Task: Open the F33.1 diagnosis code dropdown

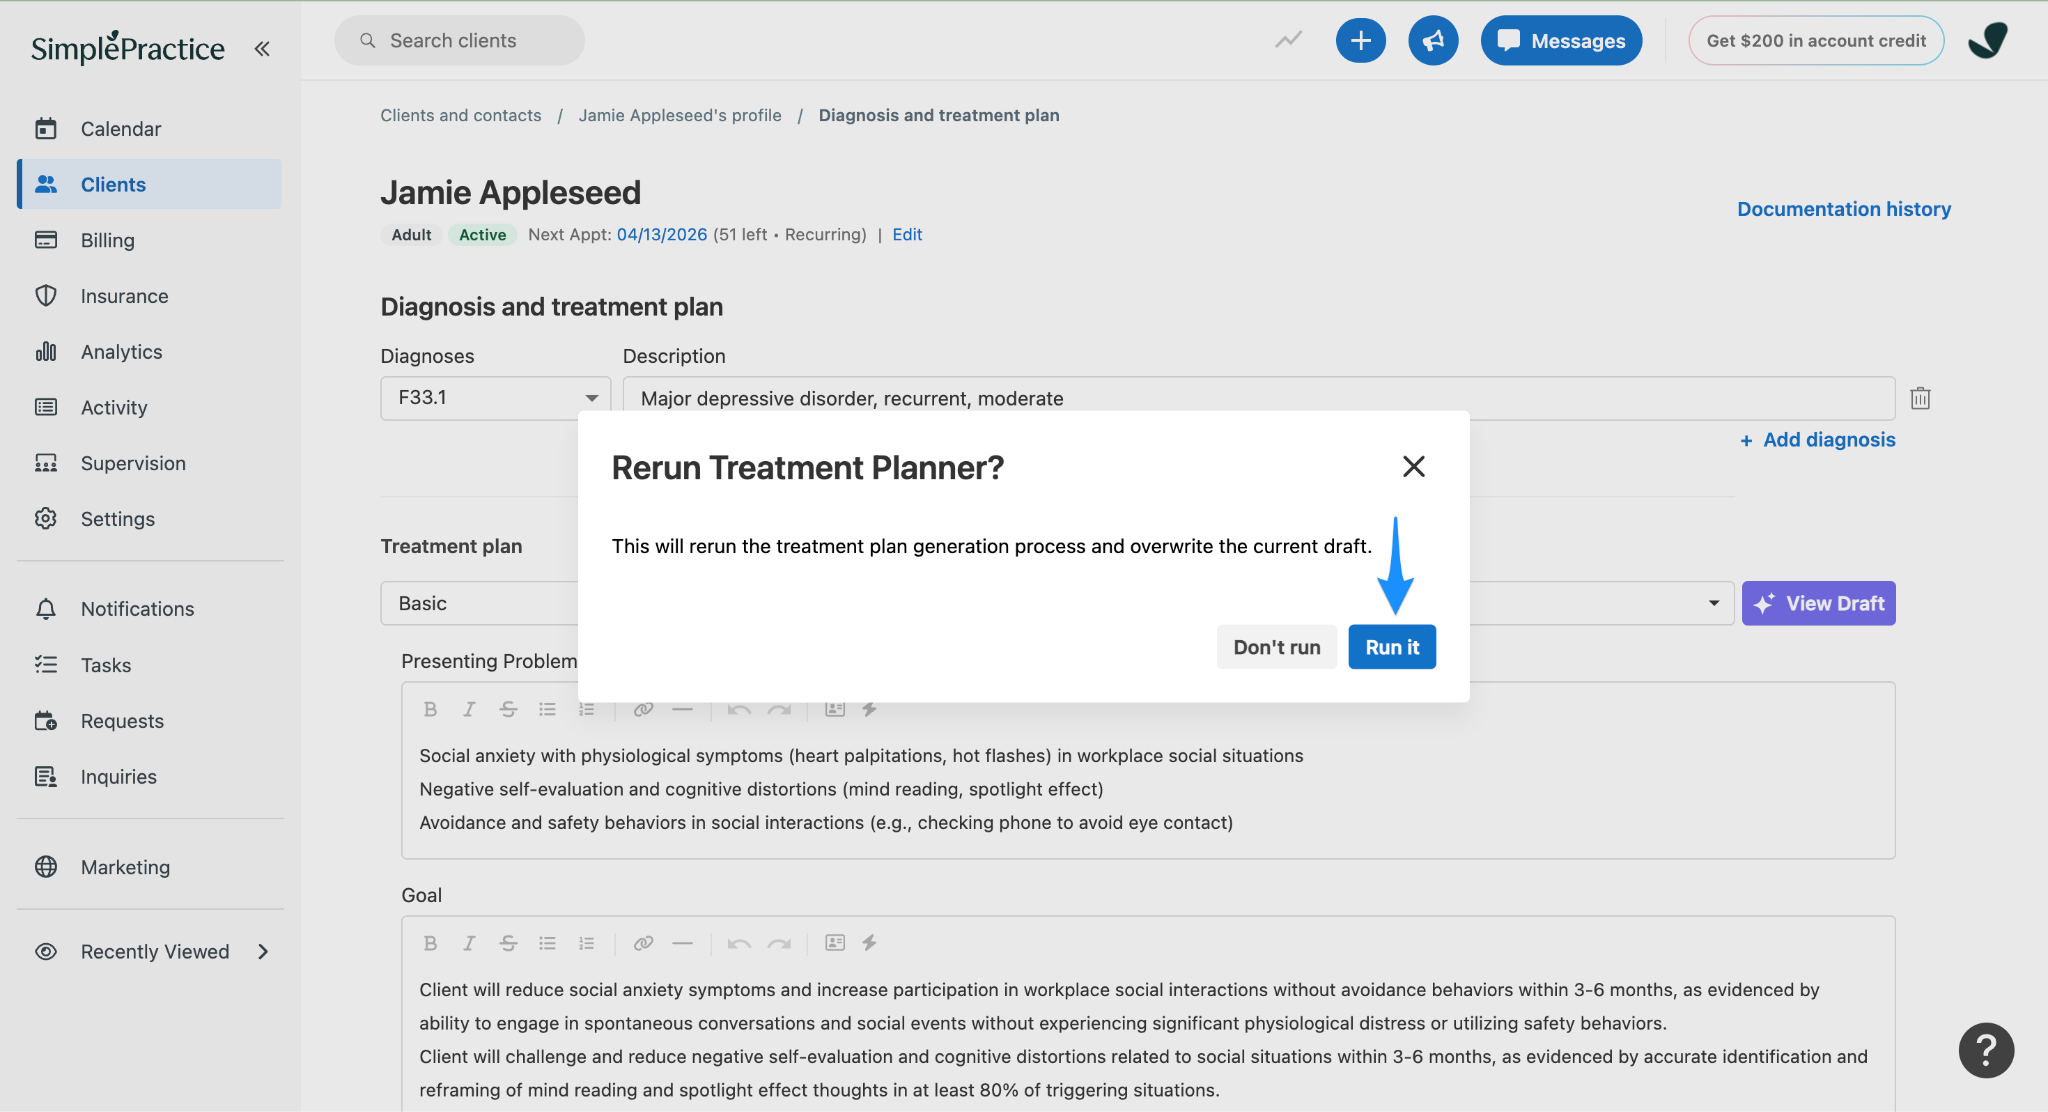Action: coord(496,398)
